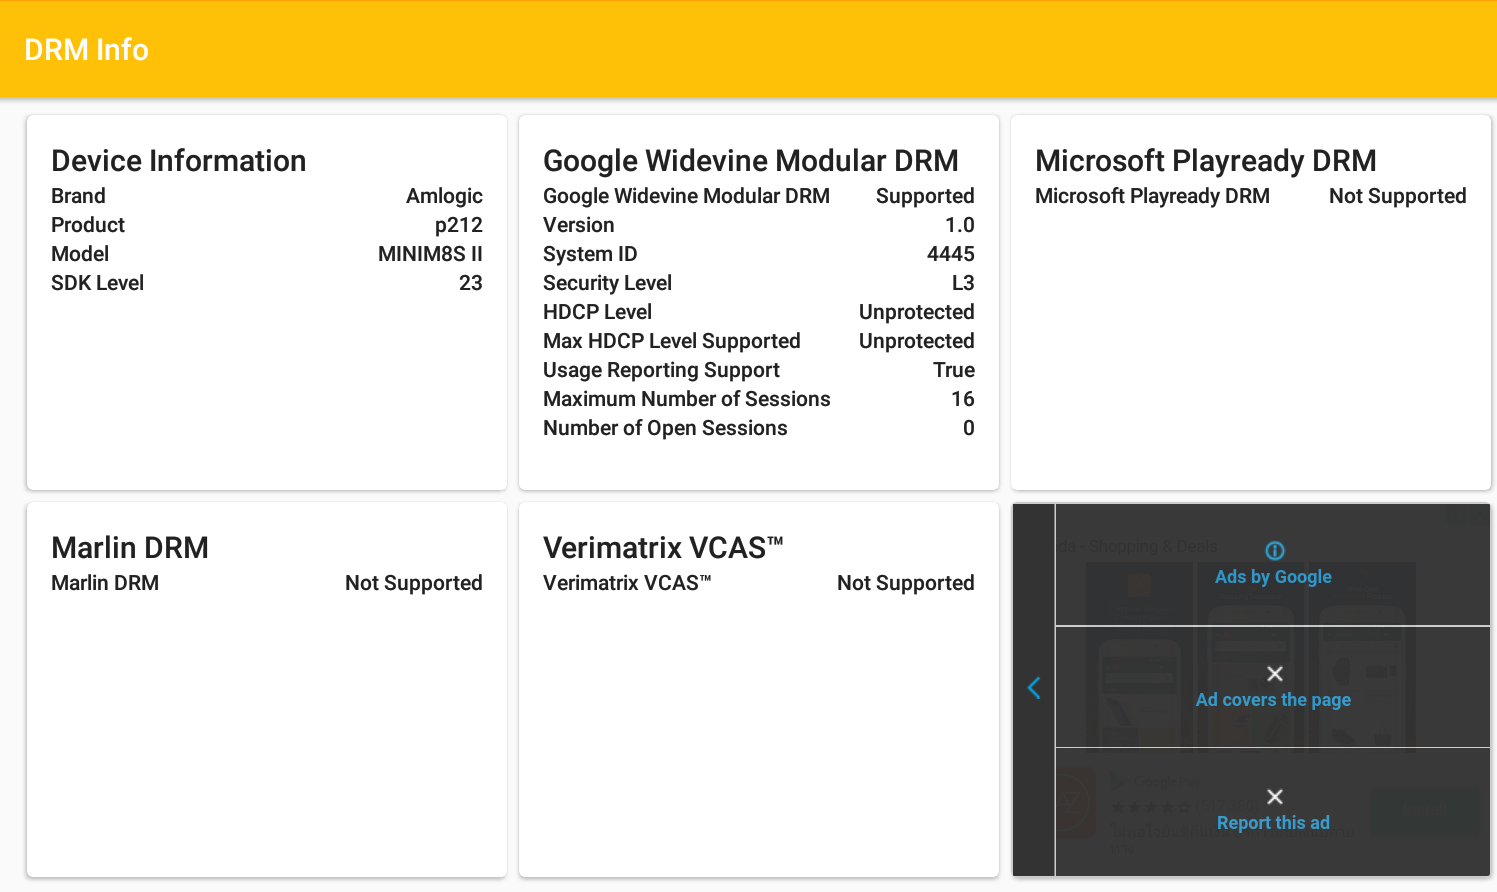
Task: Click the DRM Info title
Action: [86, 50]
